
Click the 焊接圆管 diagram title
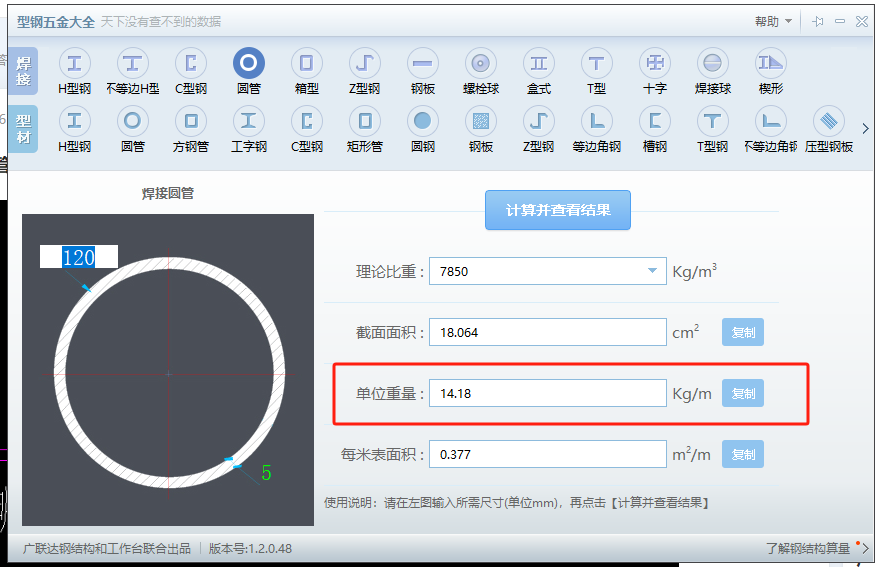click(167, 193)
